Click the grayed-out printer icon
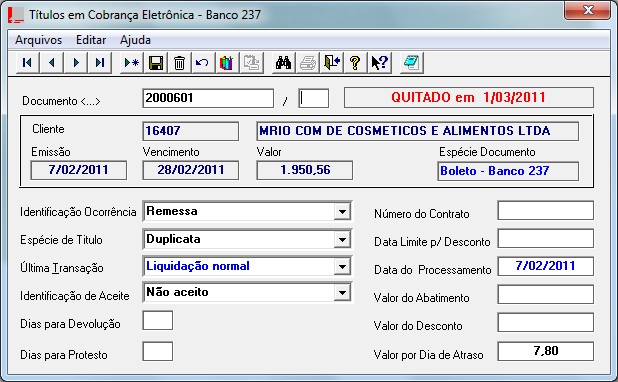 click(307, 63)
